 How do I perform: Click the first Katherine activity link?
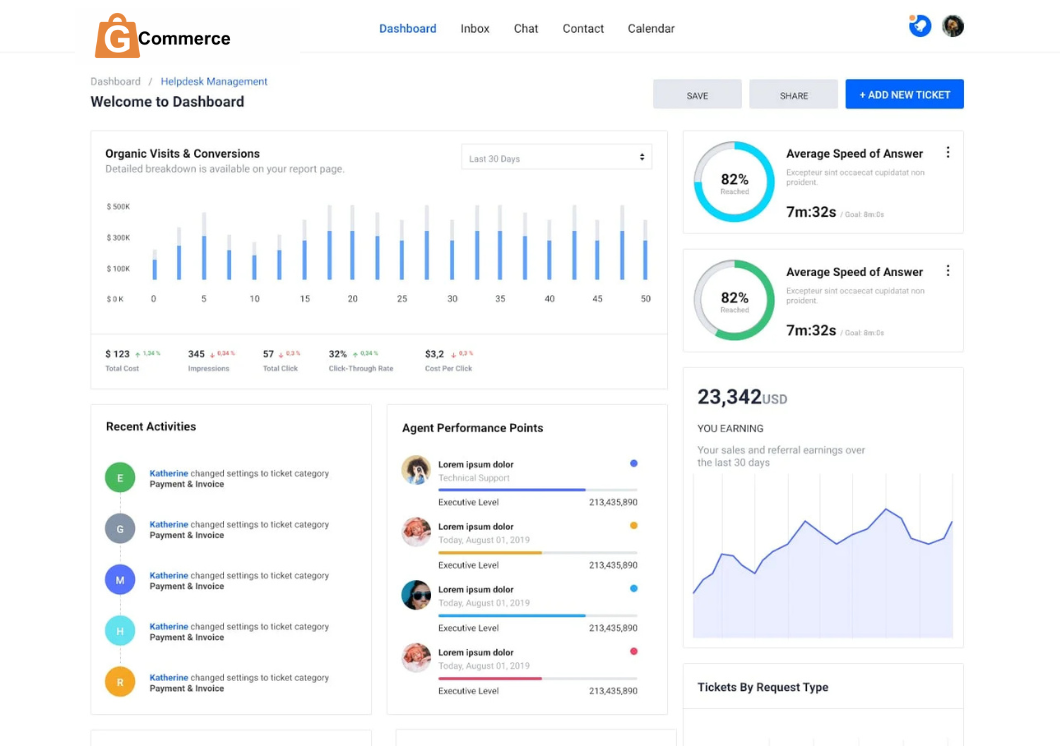(169, 473)
